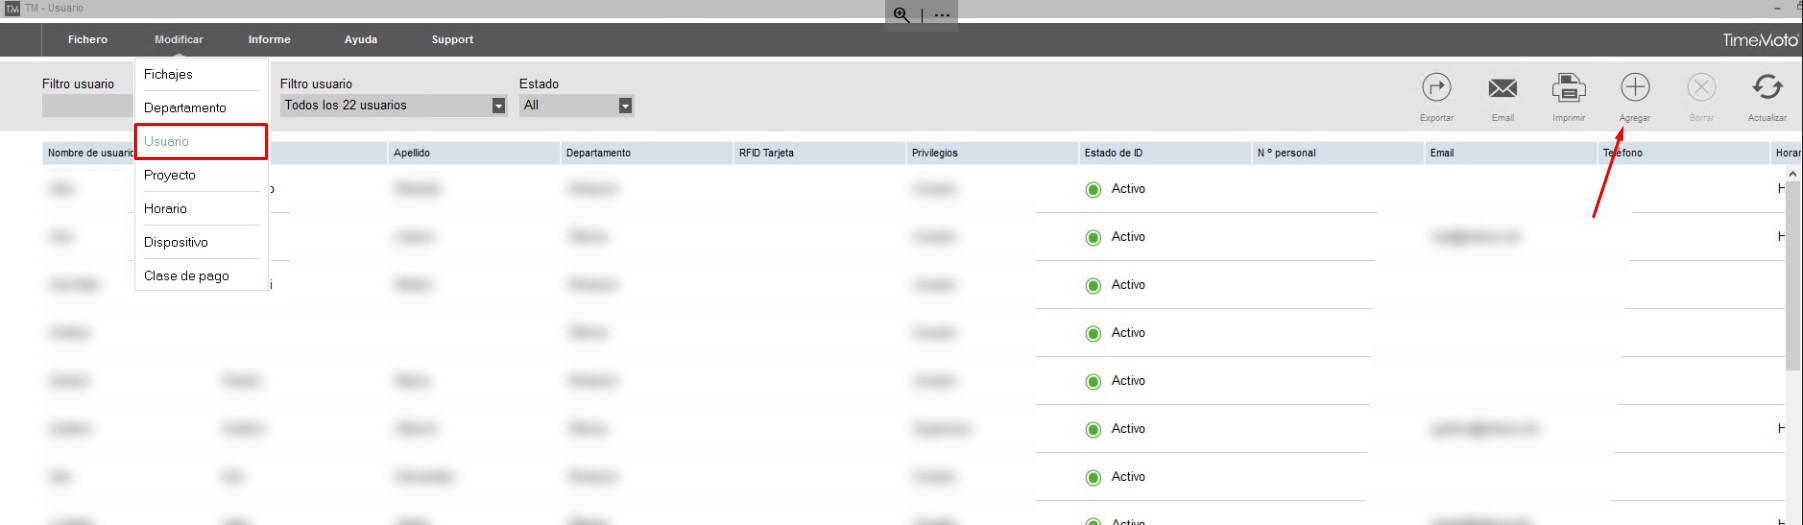1803x525 pixels.
Task: Open the Fichero menu
Action: click(87, 40)
